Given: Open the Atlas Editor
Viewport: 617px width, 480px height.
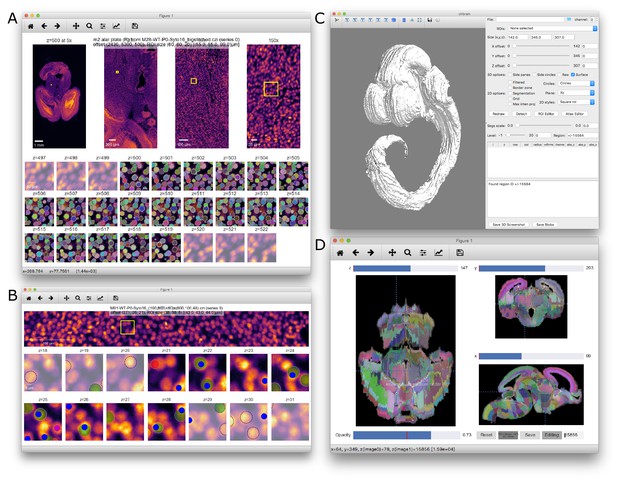Looking at the screenshot, I should click(x=575, y=114).
